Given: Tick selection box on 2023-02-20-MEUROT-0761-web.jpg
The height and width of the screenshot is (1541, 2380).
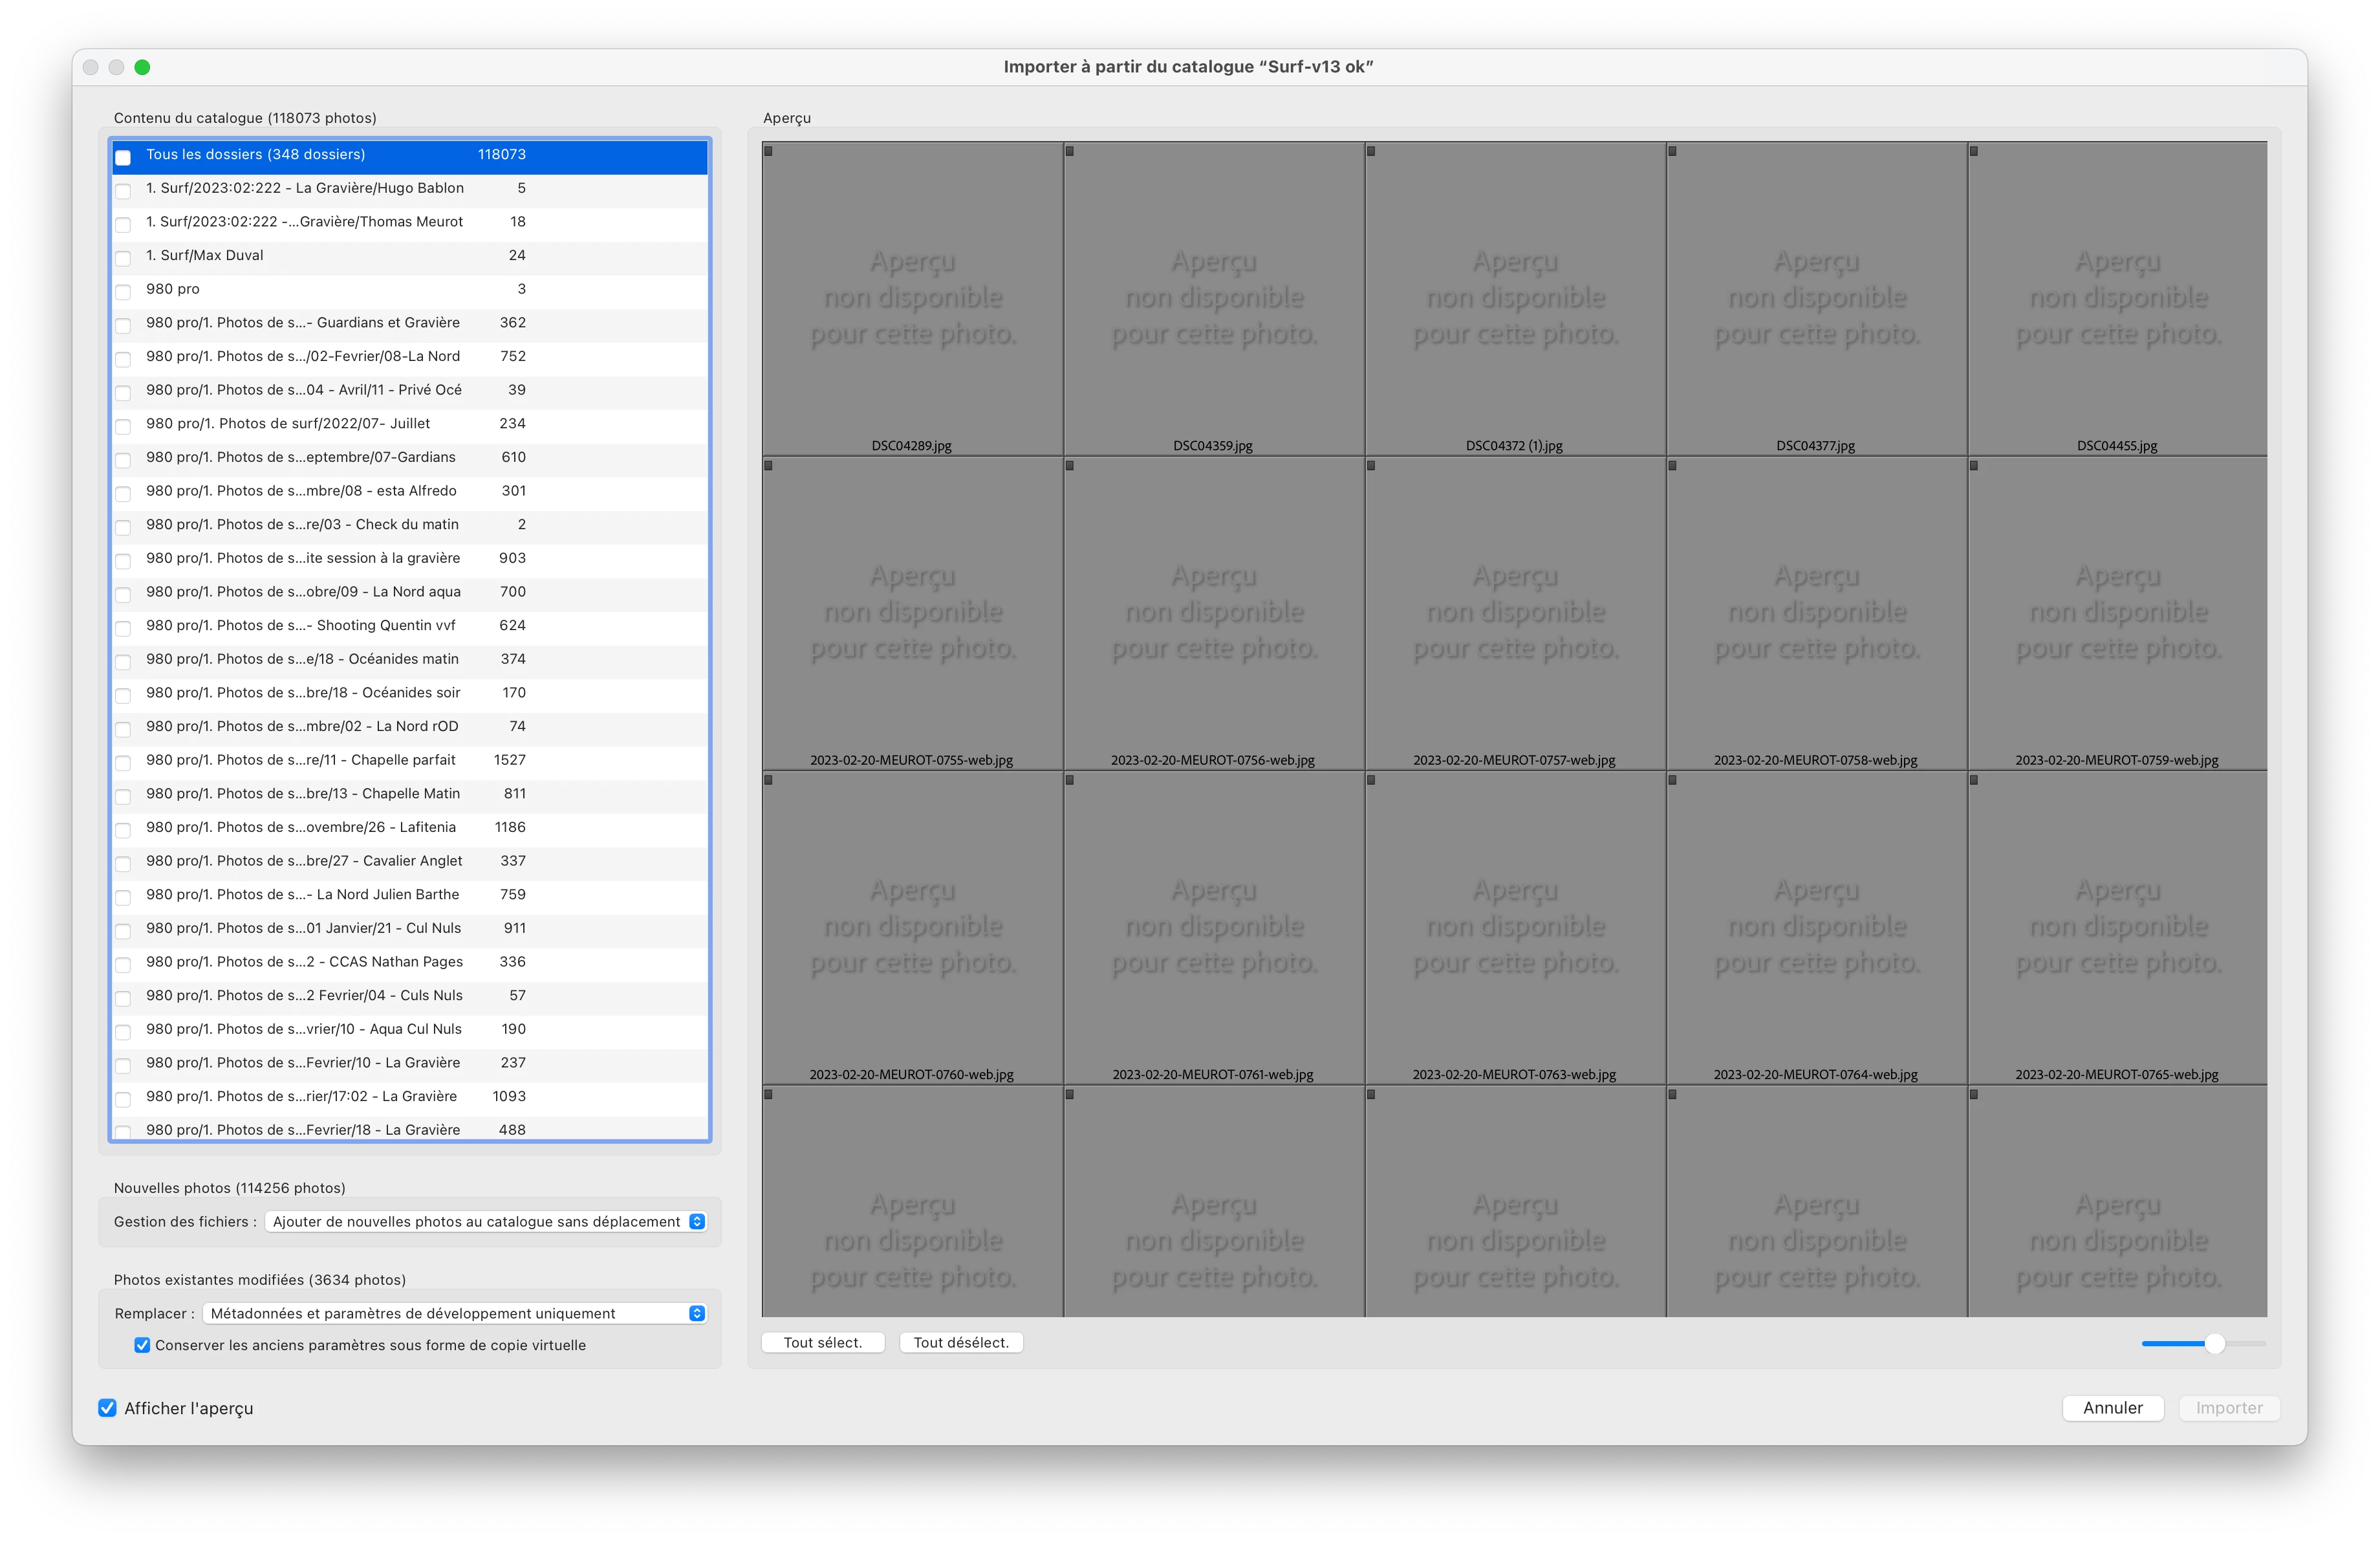Looking at the screenshot, I should (x=1069, y=780).
